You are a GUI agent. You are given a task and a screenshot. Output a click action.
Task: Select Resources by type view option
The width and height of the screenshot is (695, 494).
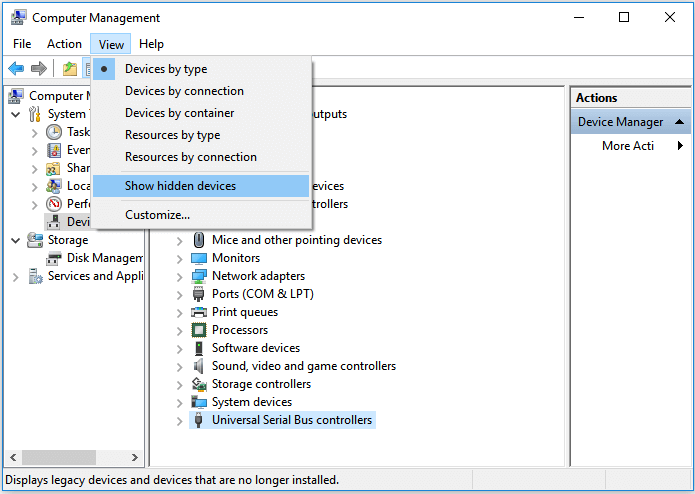click(x=172, y=135)
